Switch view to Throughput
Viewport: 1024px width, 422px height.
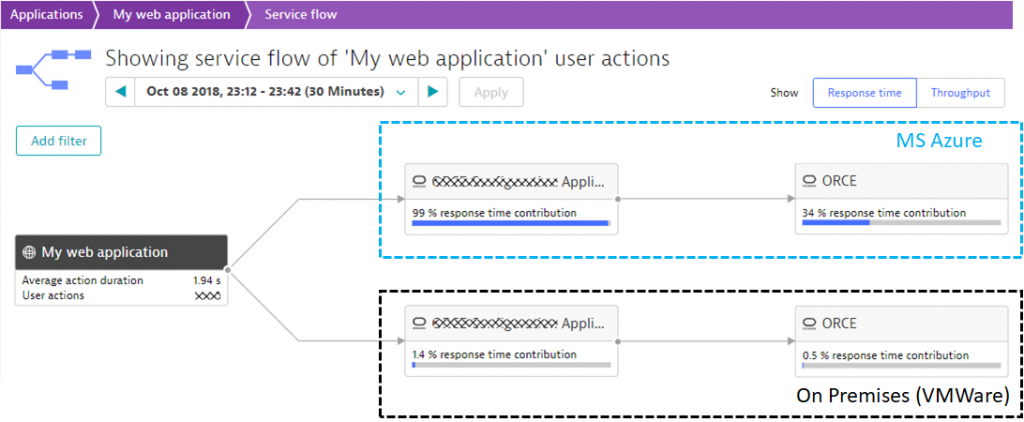click(x=960, y=93)
